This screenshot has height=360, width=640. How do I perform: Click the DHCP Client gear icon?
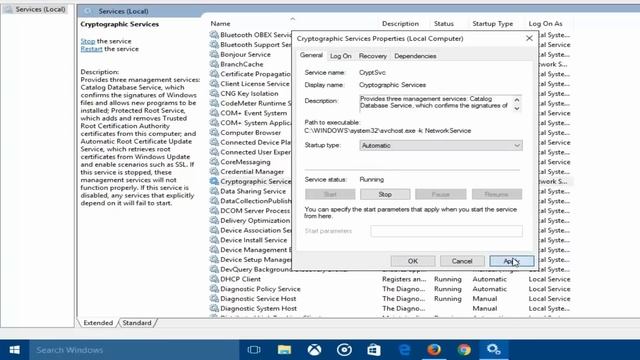click(214, 279)
